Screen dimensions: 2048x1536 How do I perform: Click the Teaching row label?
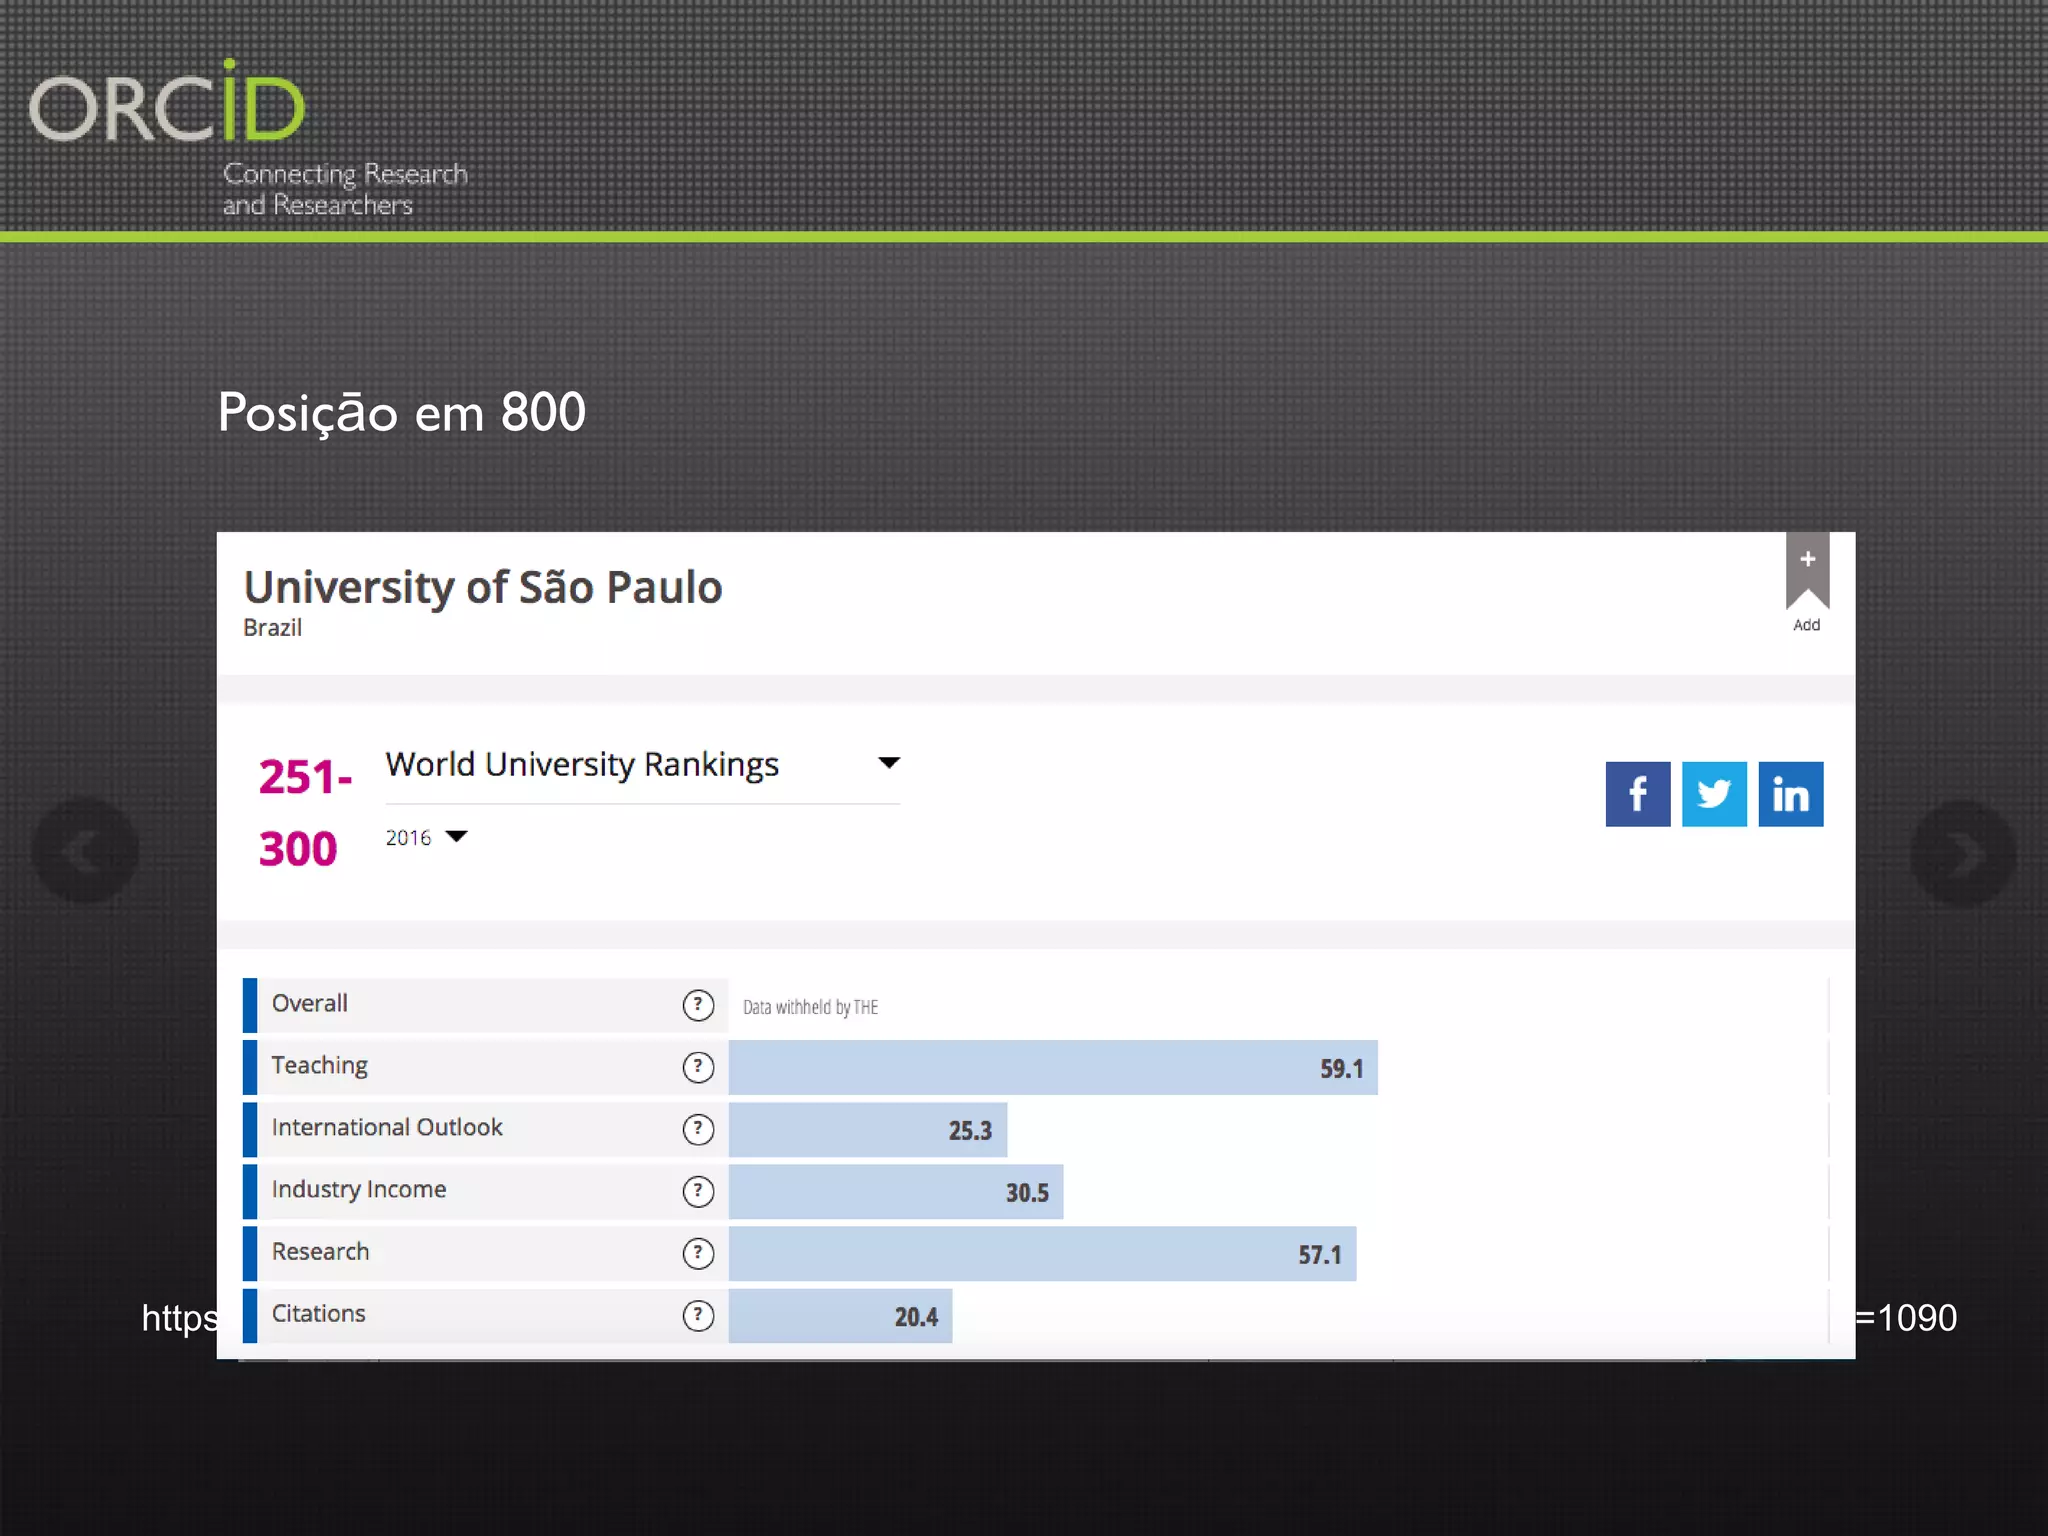click(x=320, y=1066)
